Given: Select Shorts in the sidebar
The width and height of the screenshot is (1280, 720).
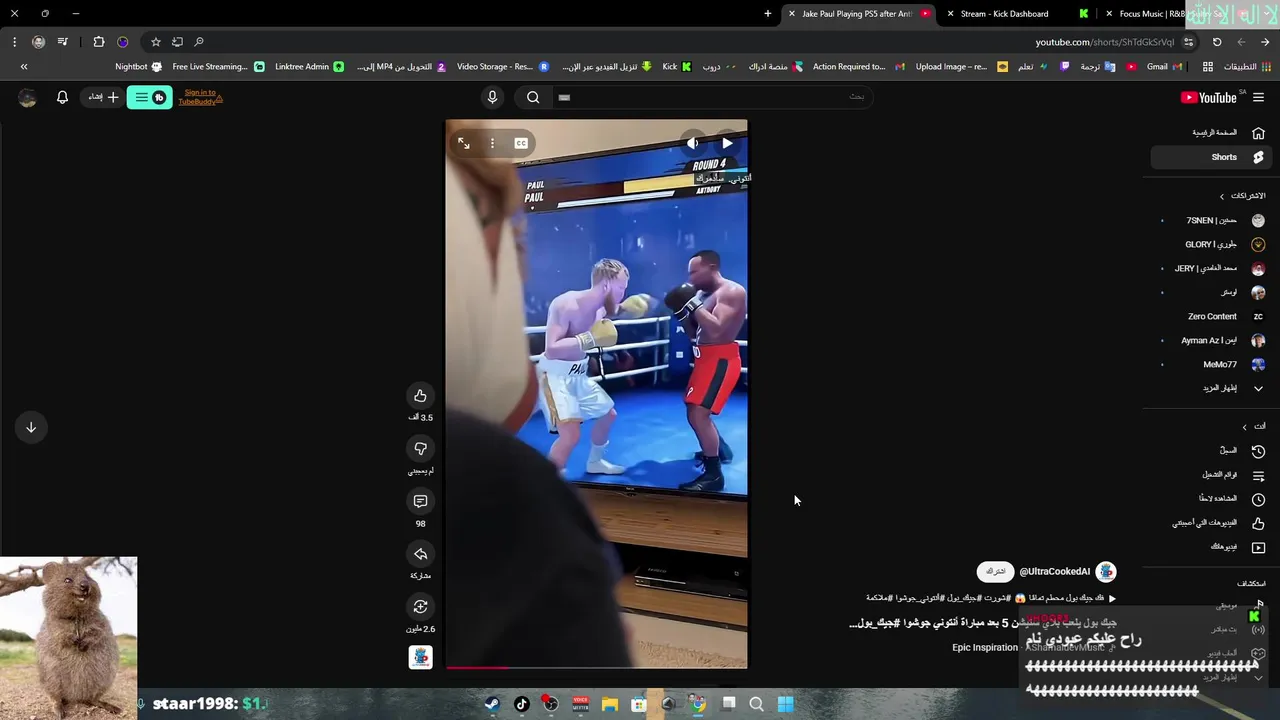Looking at the screenshot, I should point(1209,157).
